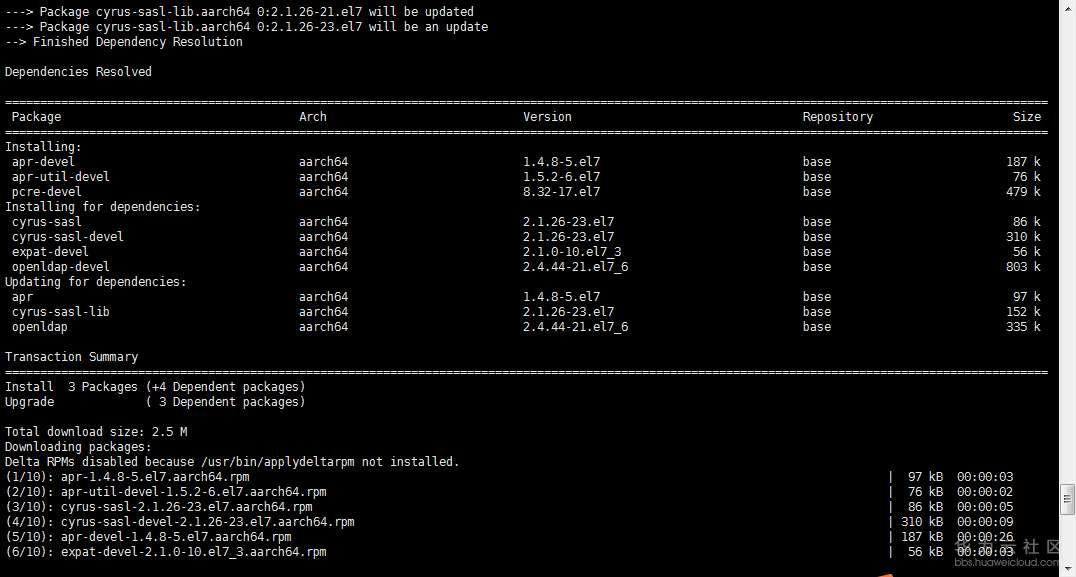
Task: Select the pcre-devel package name
Action: coord(47,192)
